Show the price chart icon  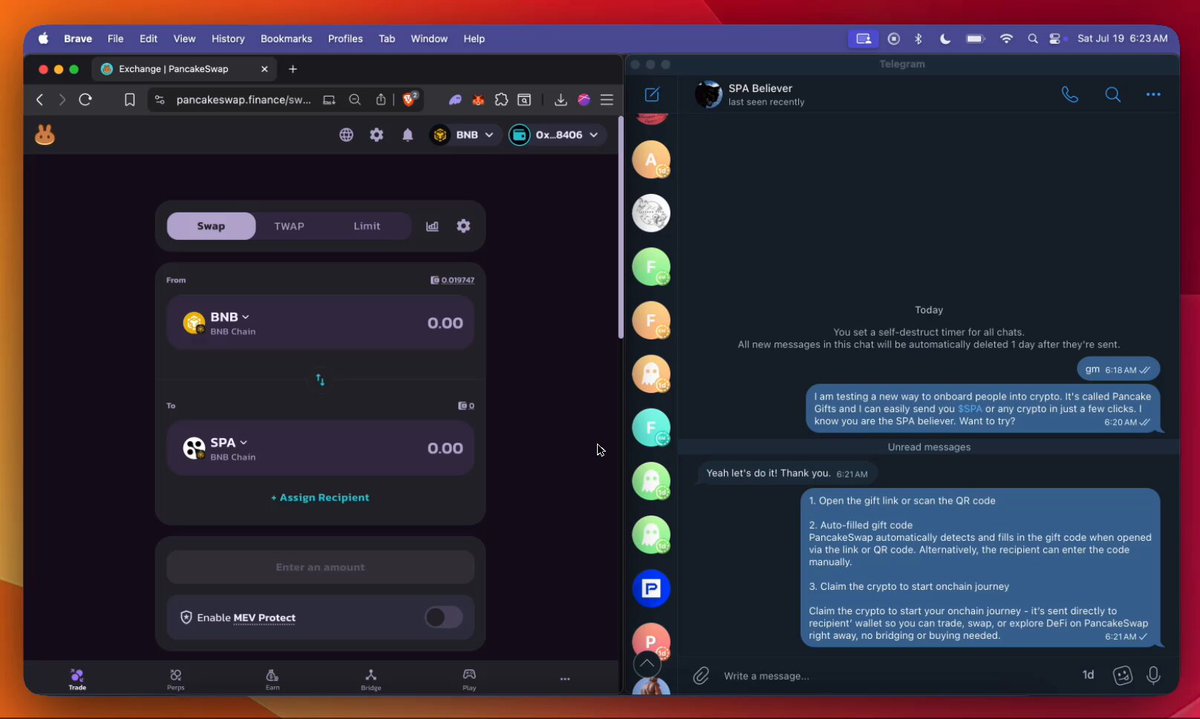(x=432, y=226)
